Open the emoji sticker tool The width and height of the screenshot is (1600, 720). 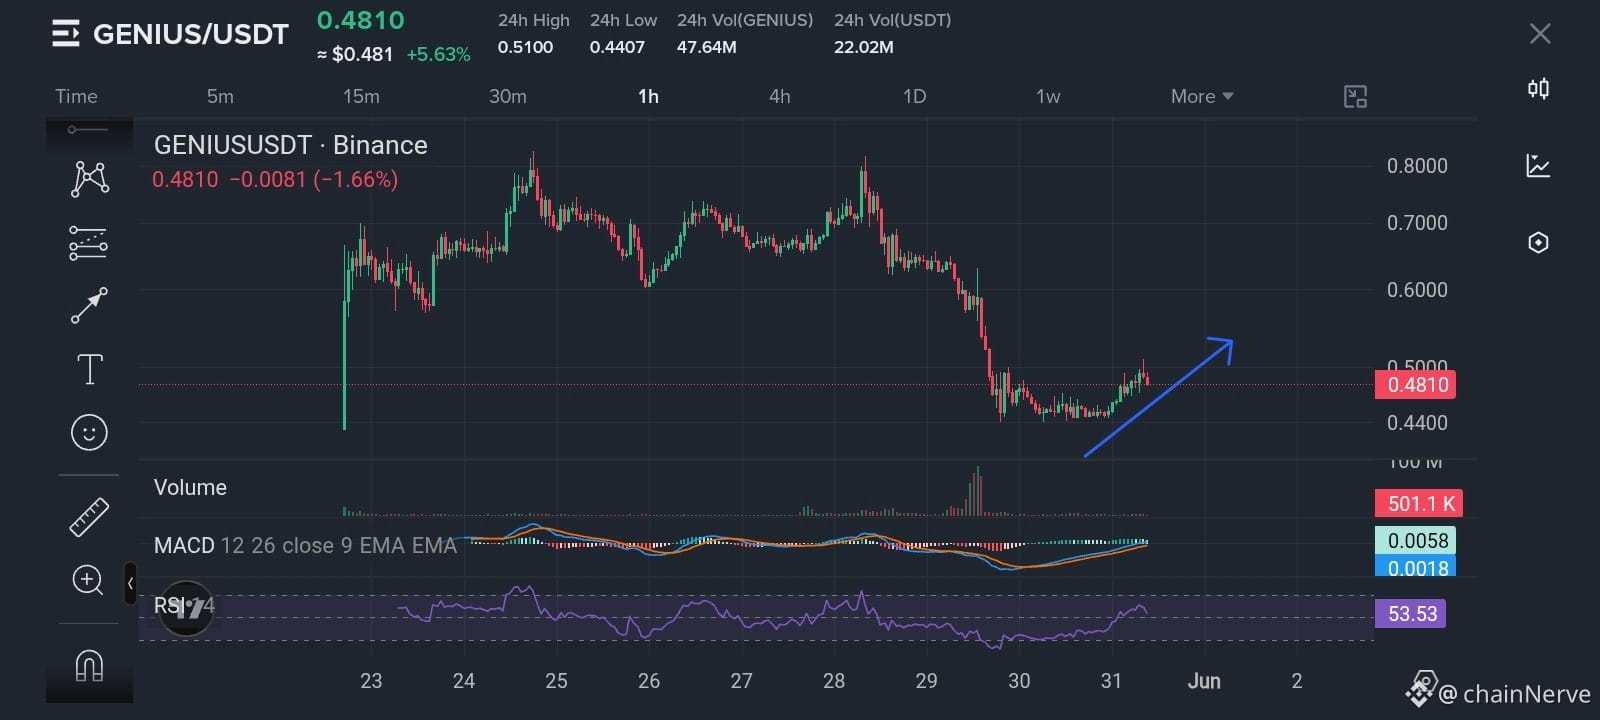tap(89, 432)
